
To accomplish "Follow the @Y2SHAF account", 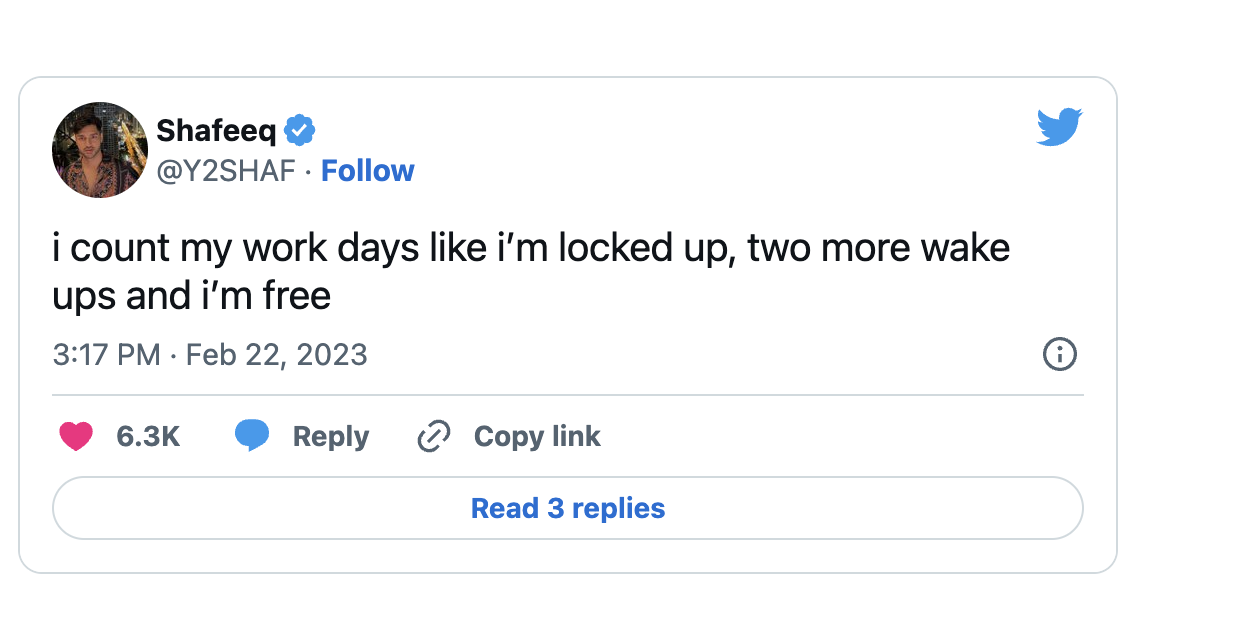I will [368, 171].
